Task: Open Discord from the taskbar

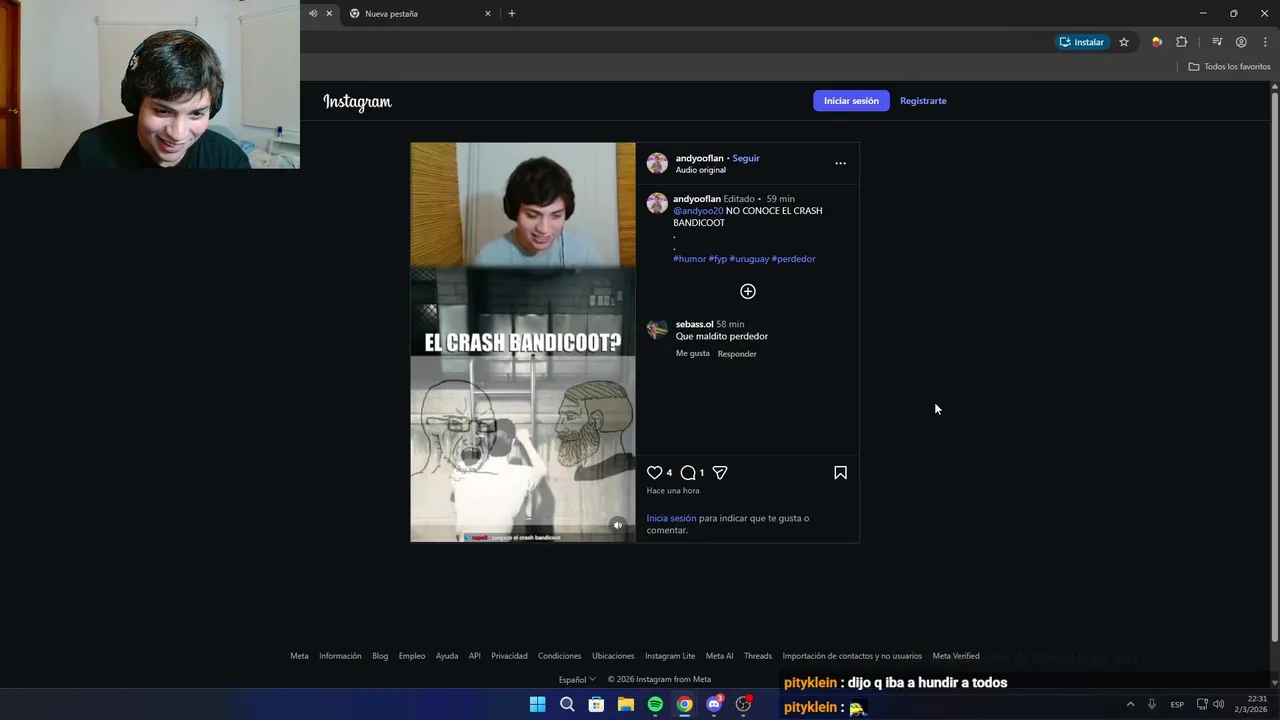Action: (x=714, y=704)
